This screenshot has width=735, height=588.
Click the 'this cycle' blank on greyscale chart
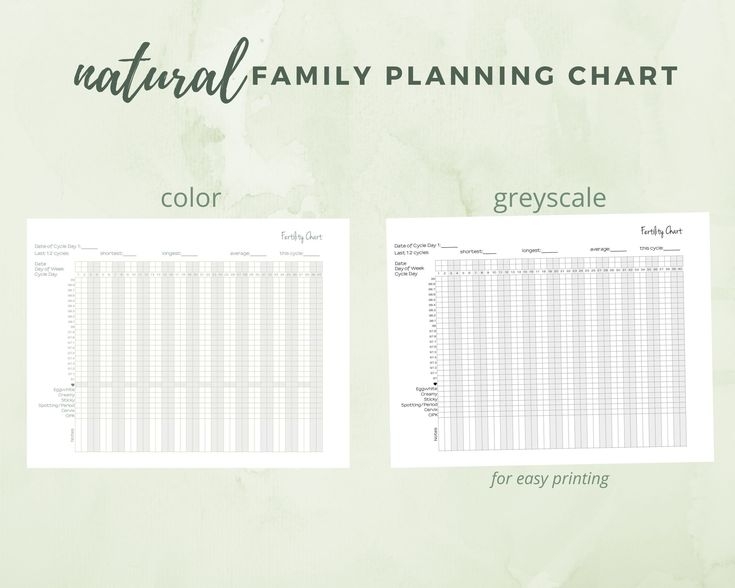point(671,248)
